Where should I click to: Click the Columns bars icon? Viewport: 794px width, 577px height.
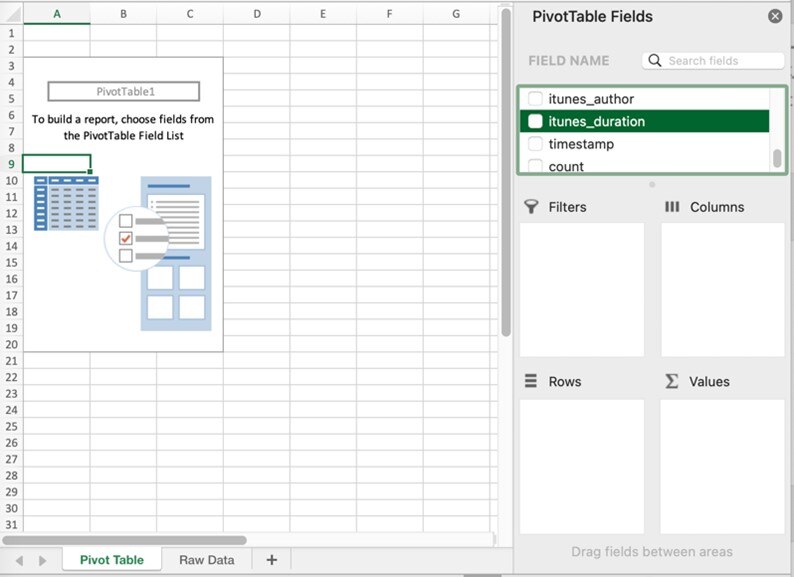coord(672,207)
